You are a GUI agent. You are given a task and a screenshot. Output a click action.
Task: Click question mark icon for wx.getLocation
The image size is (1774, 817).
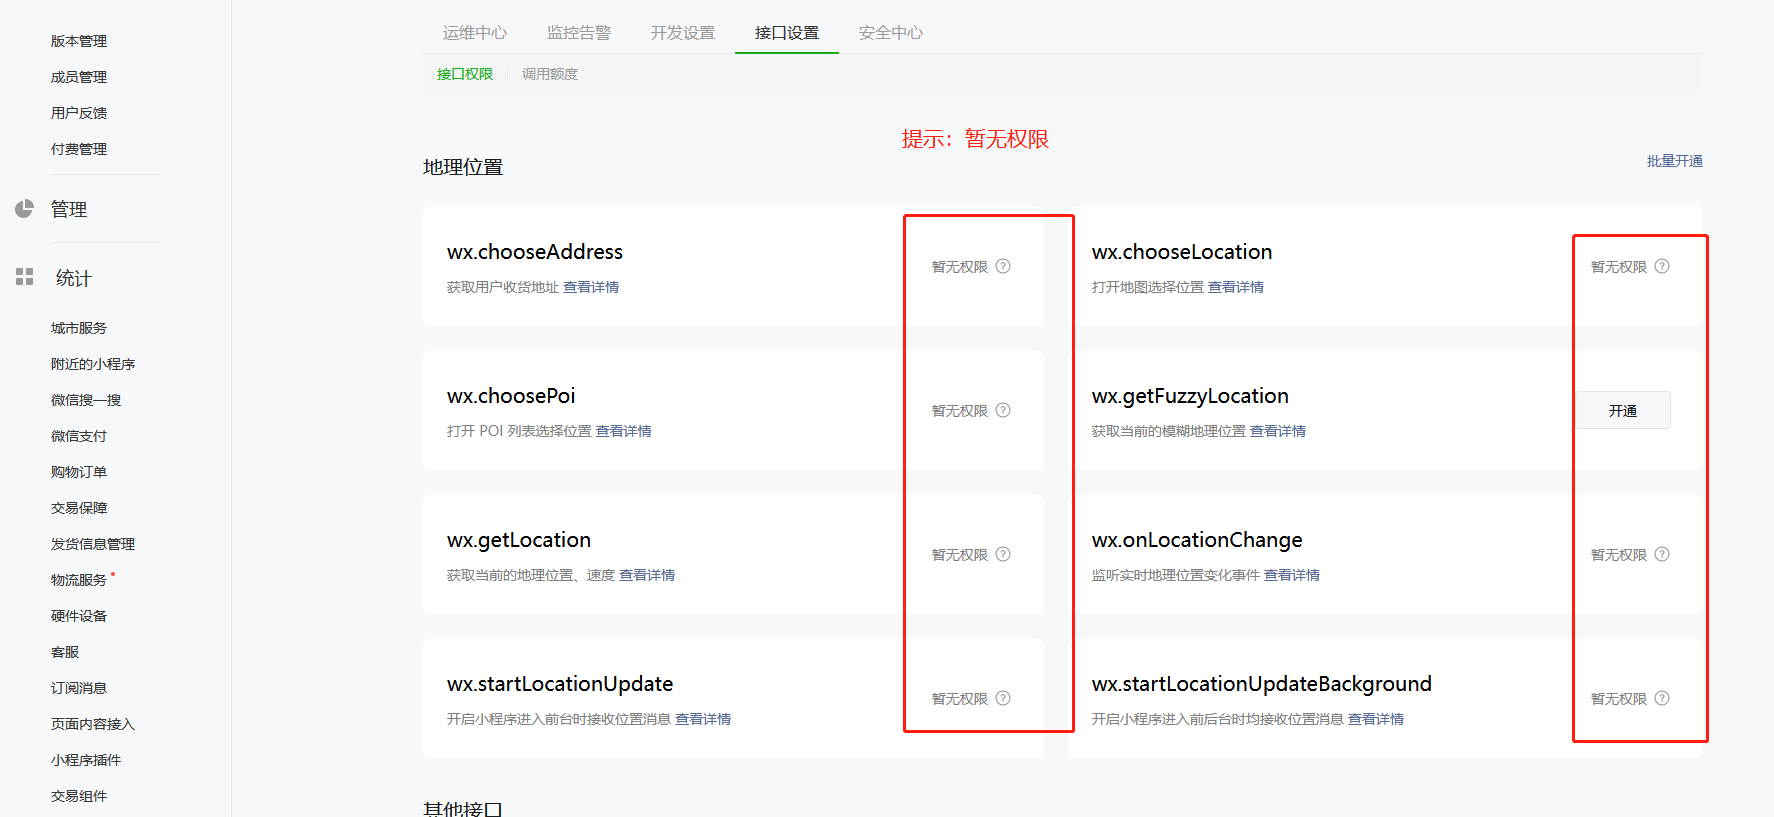(x=1003, y=554)
